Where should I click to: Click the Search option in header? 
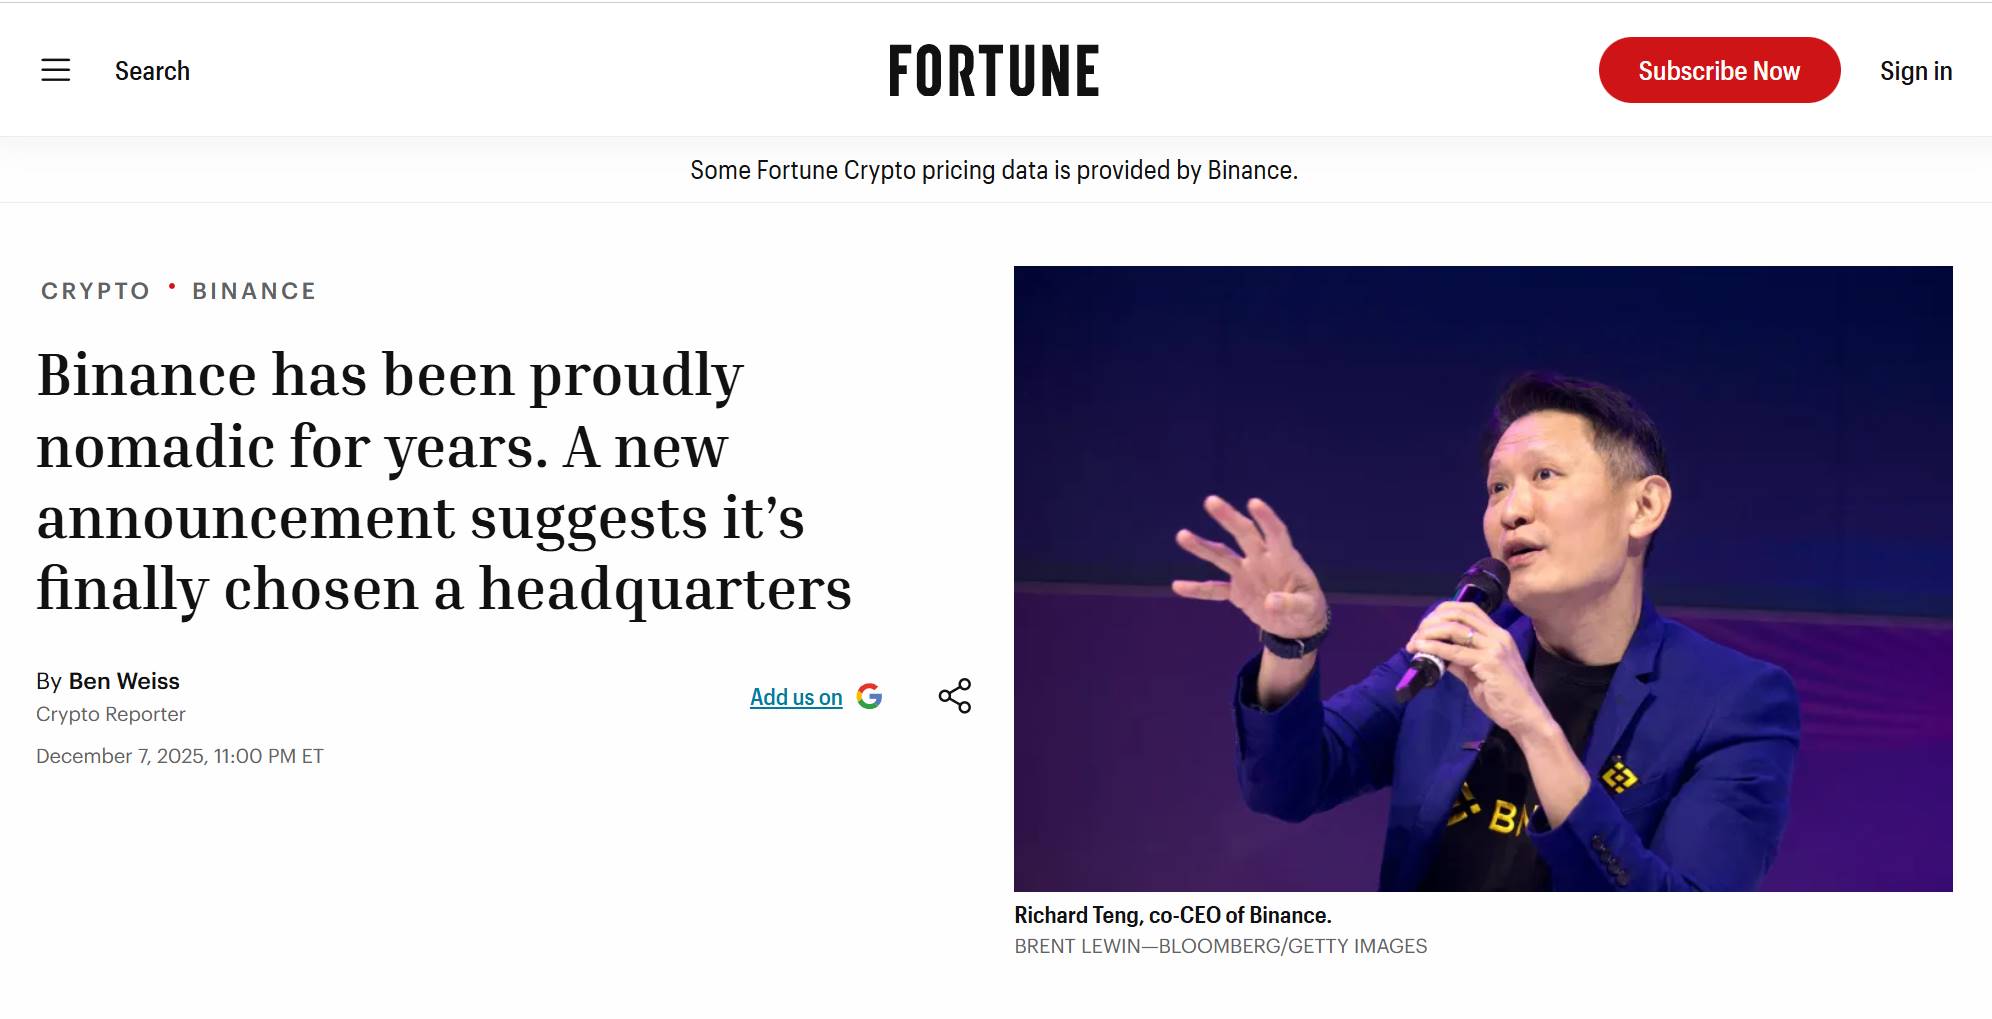[x=152, y=71]
